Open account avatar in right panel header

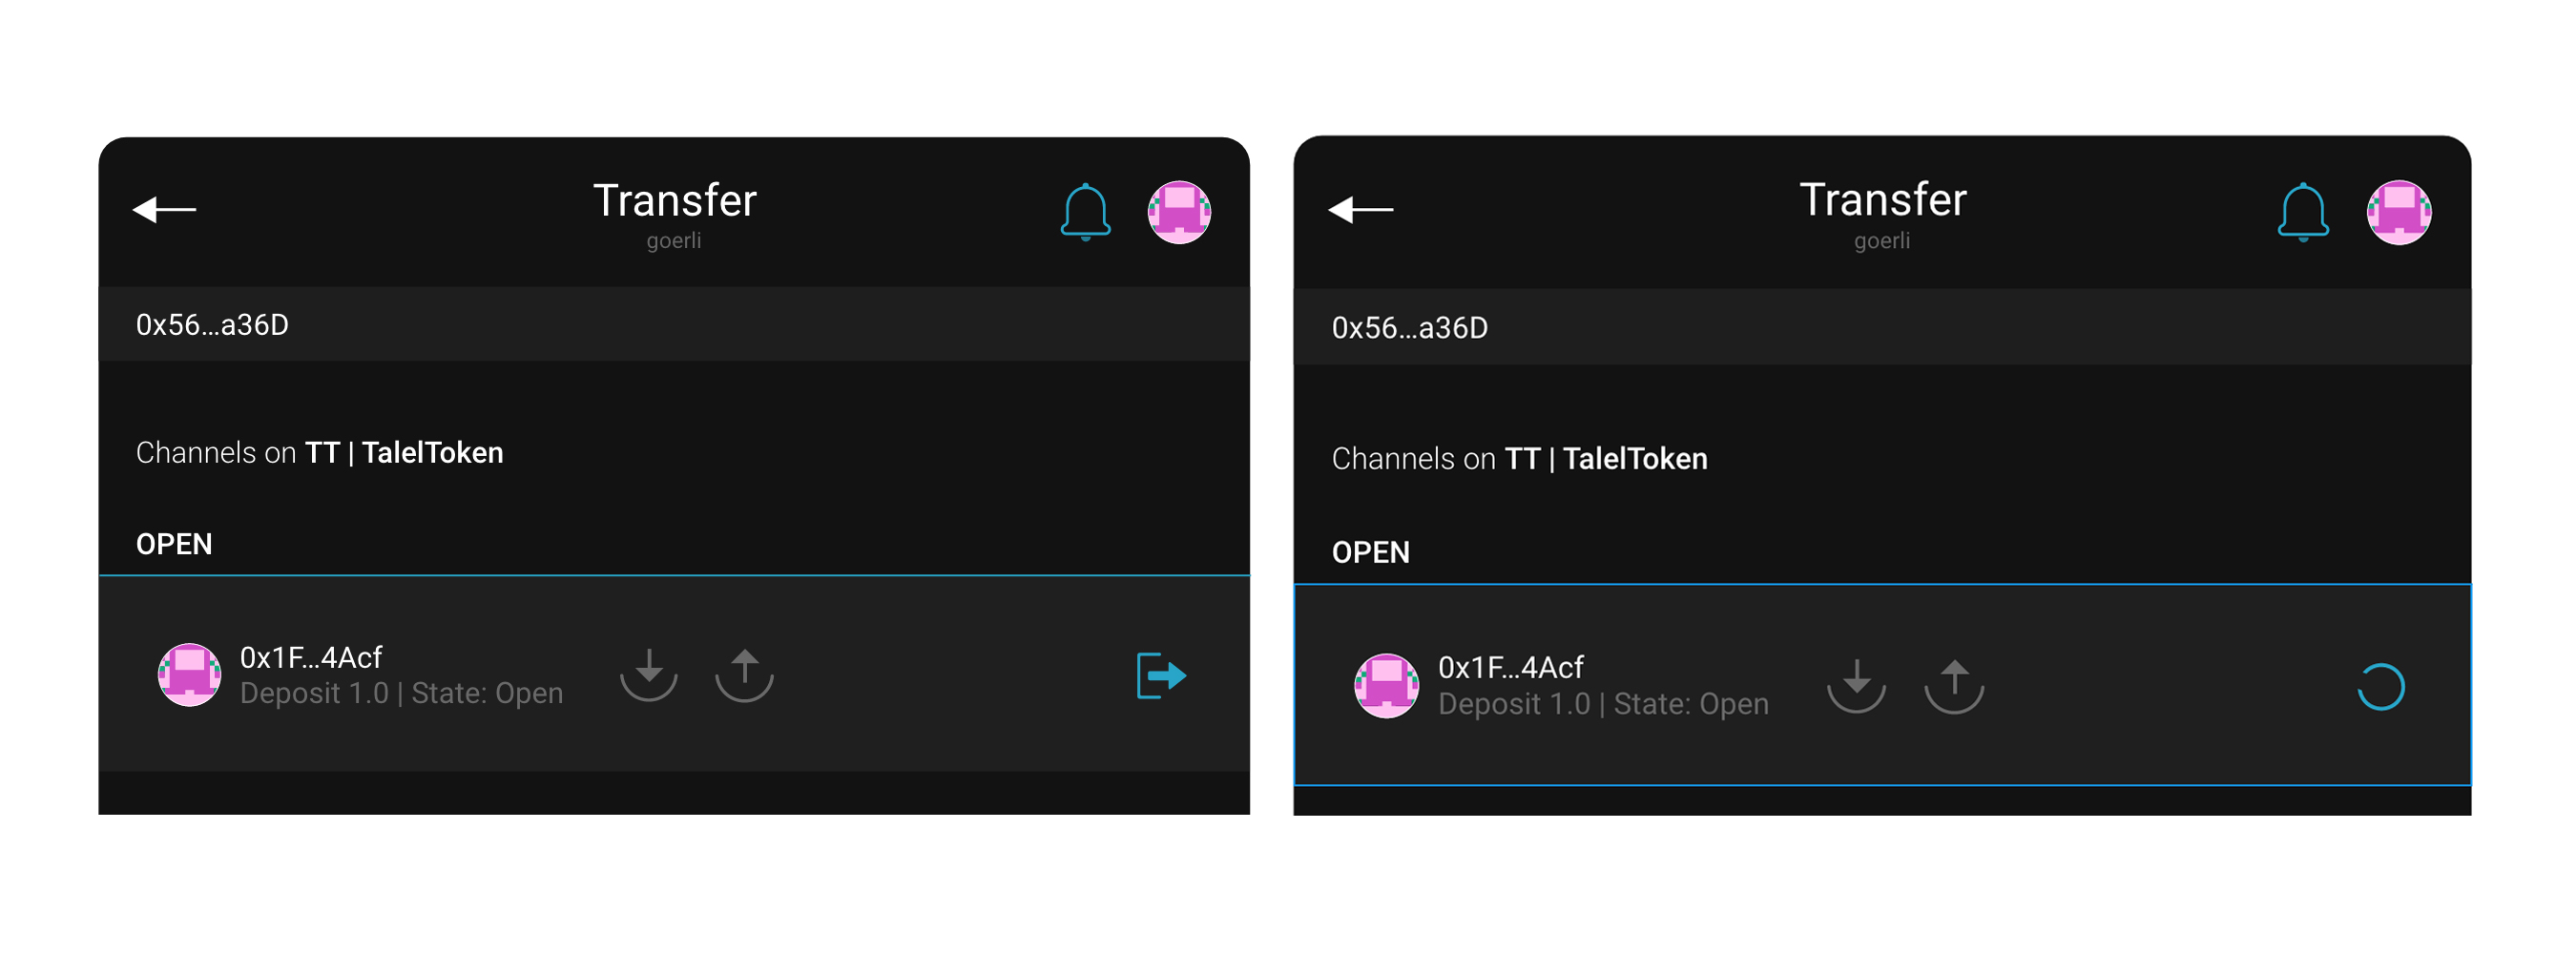tap(2398, 212)
